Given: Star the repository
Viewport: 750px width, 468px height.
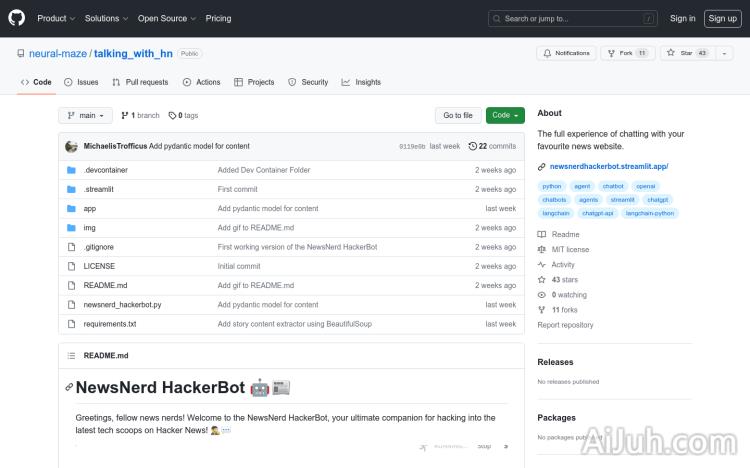Looking at the screenshot, I should (x=688, y=53).
